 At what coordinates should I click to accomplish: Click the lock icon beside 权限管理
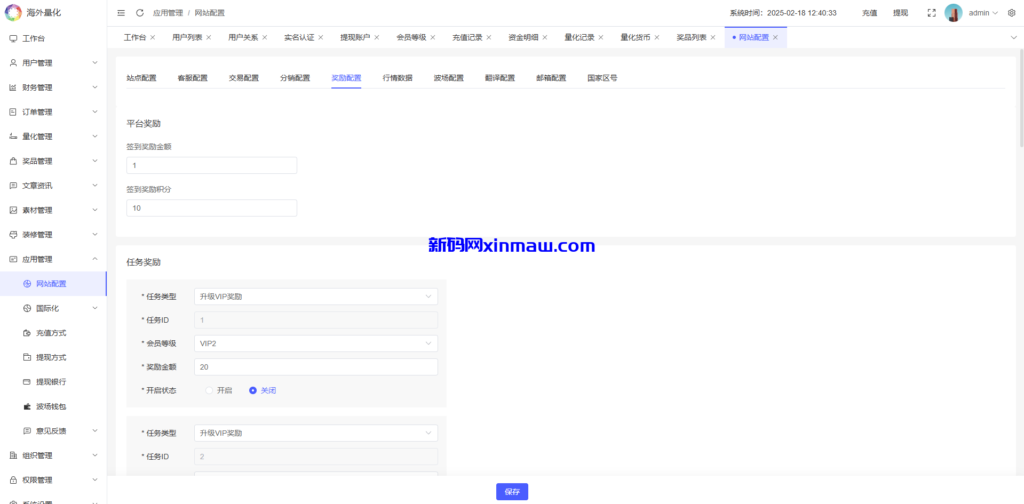(13, 480)
